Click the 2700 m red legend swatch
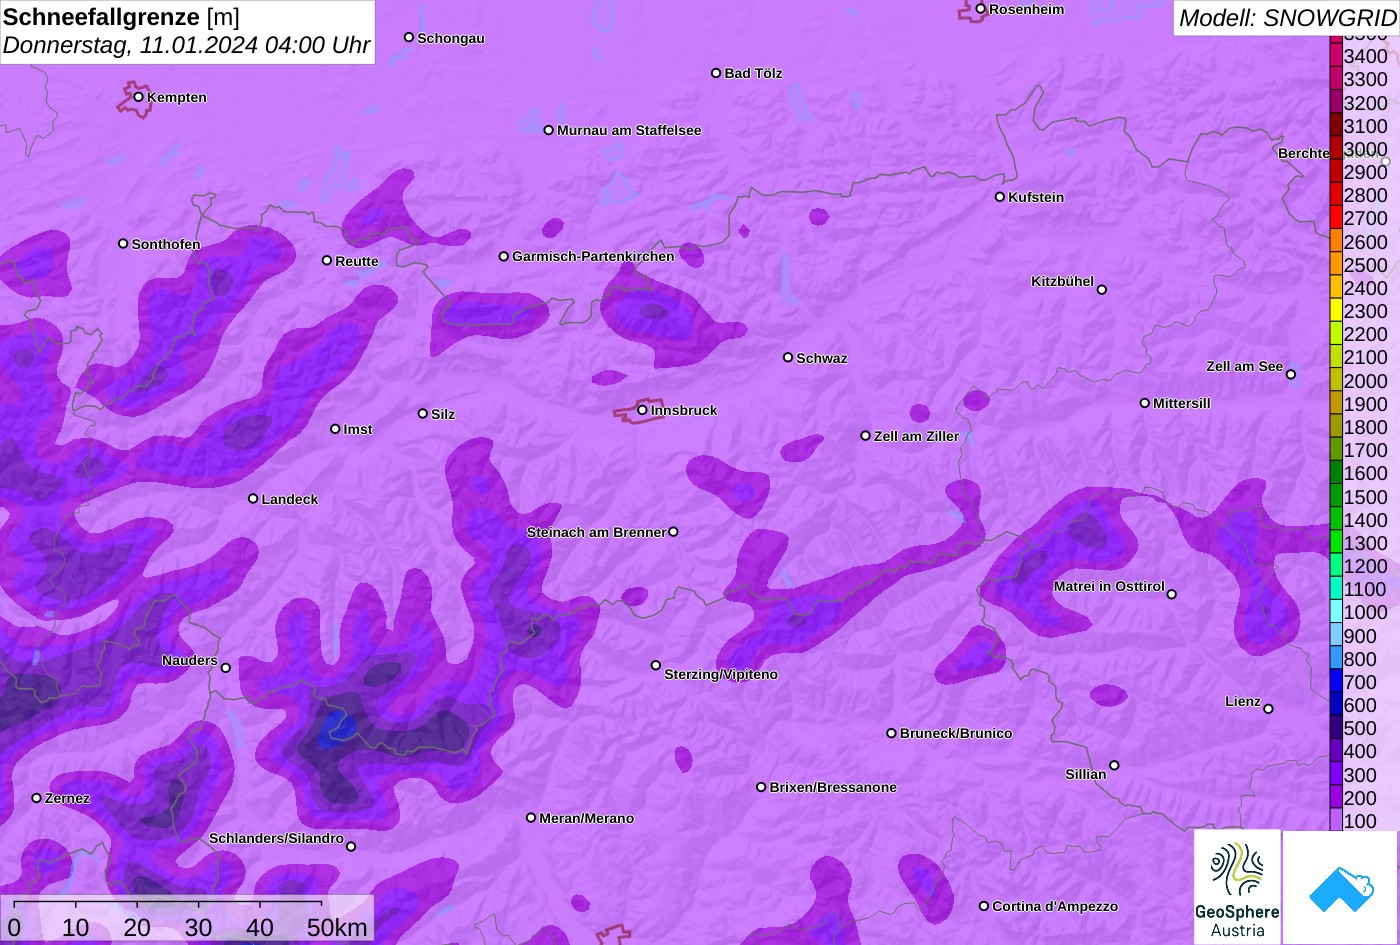 pyautogui.click(x=1336, y=217)
